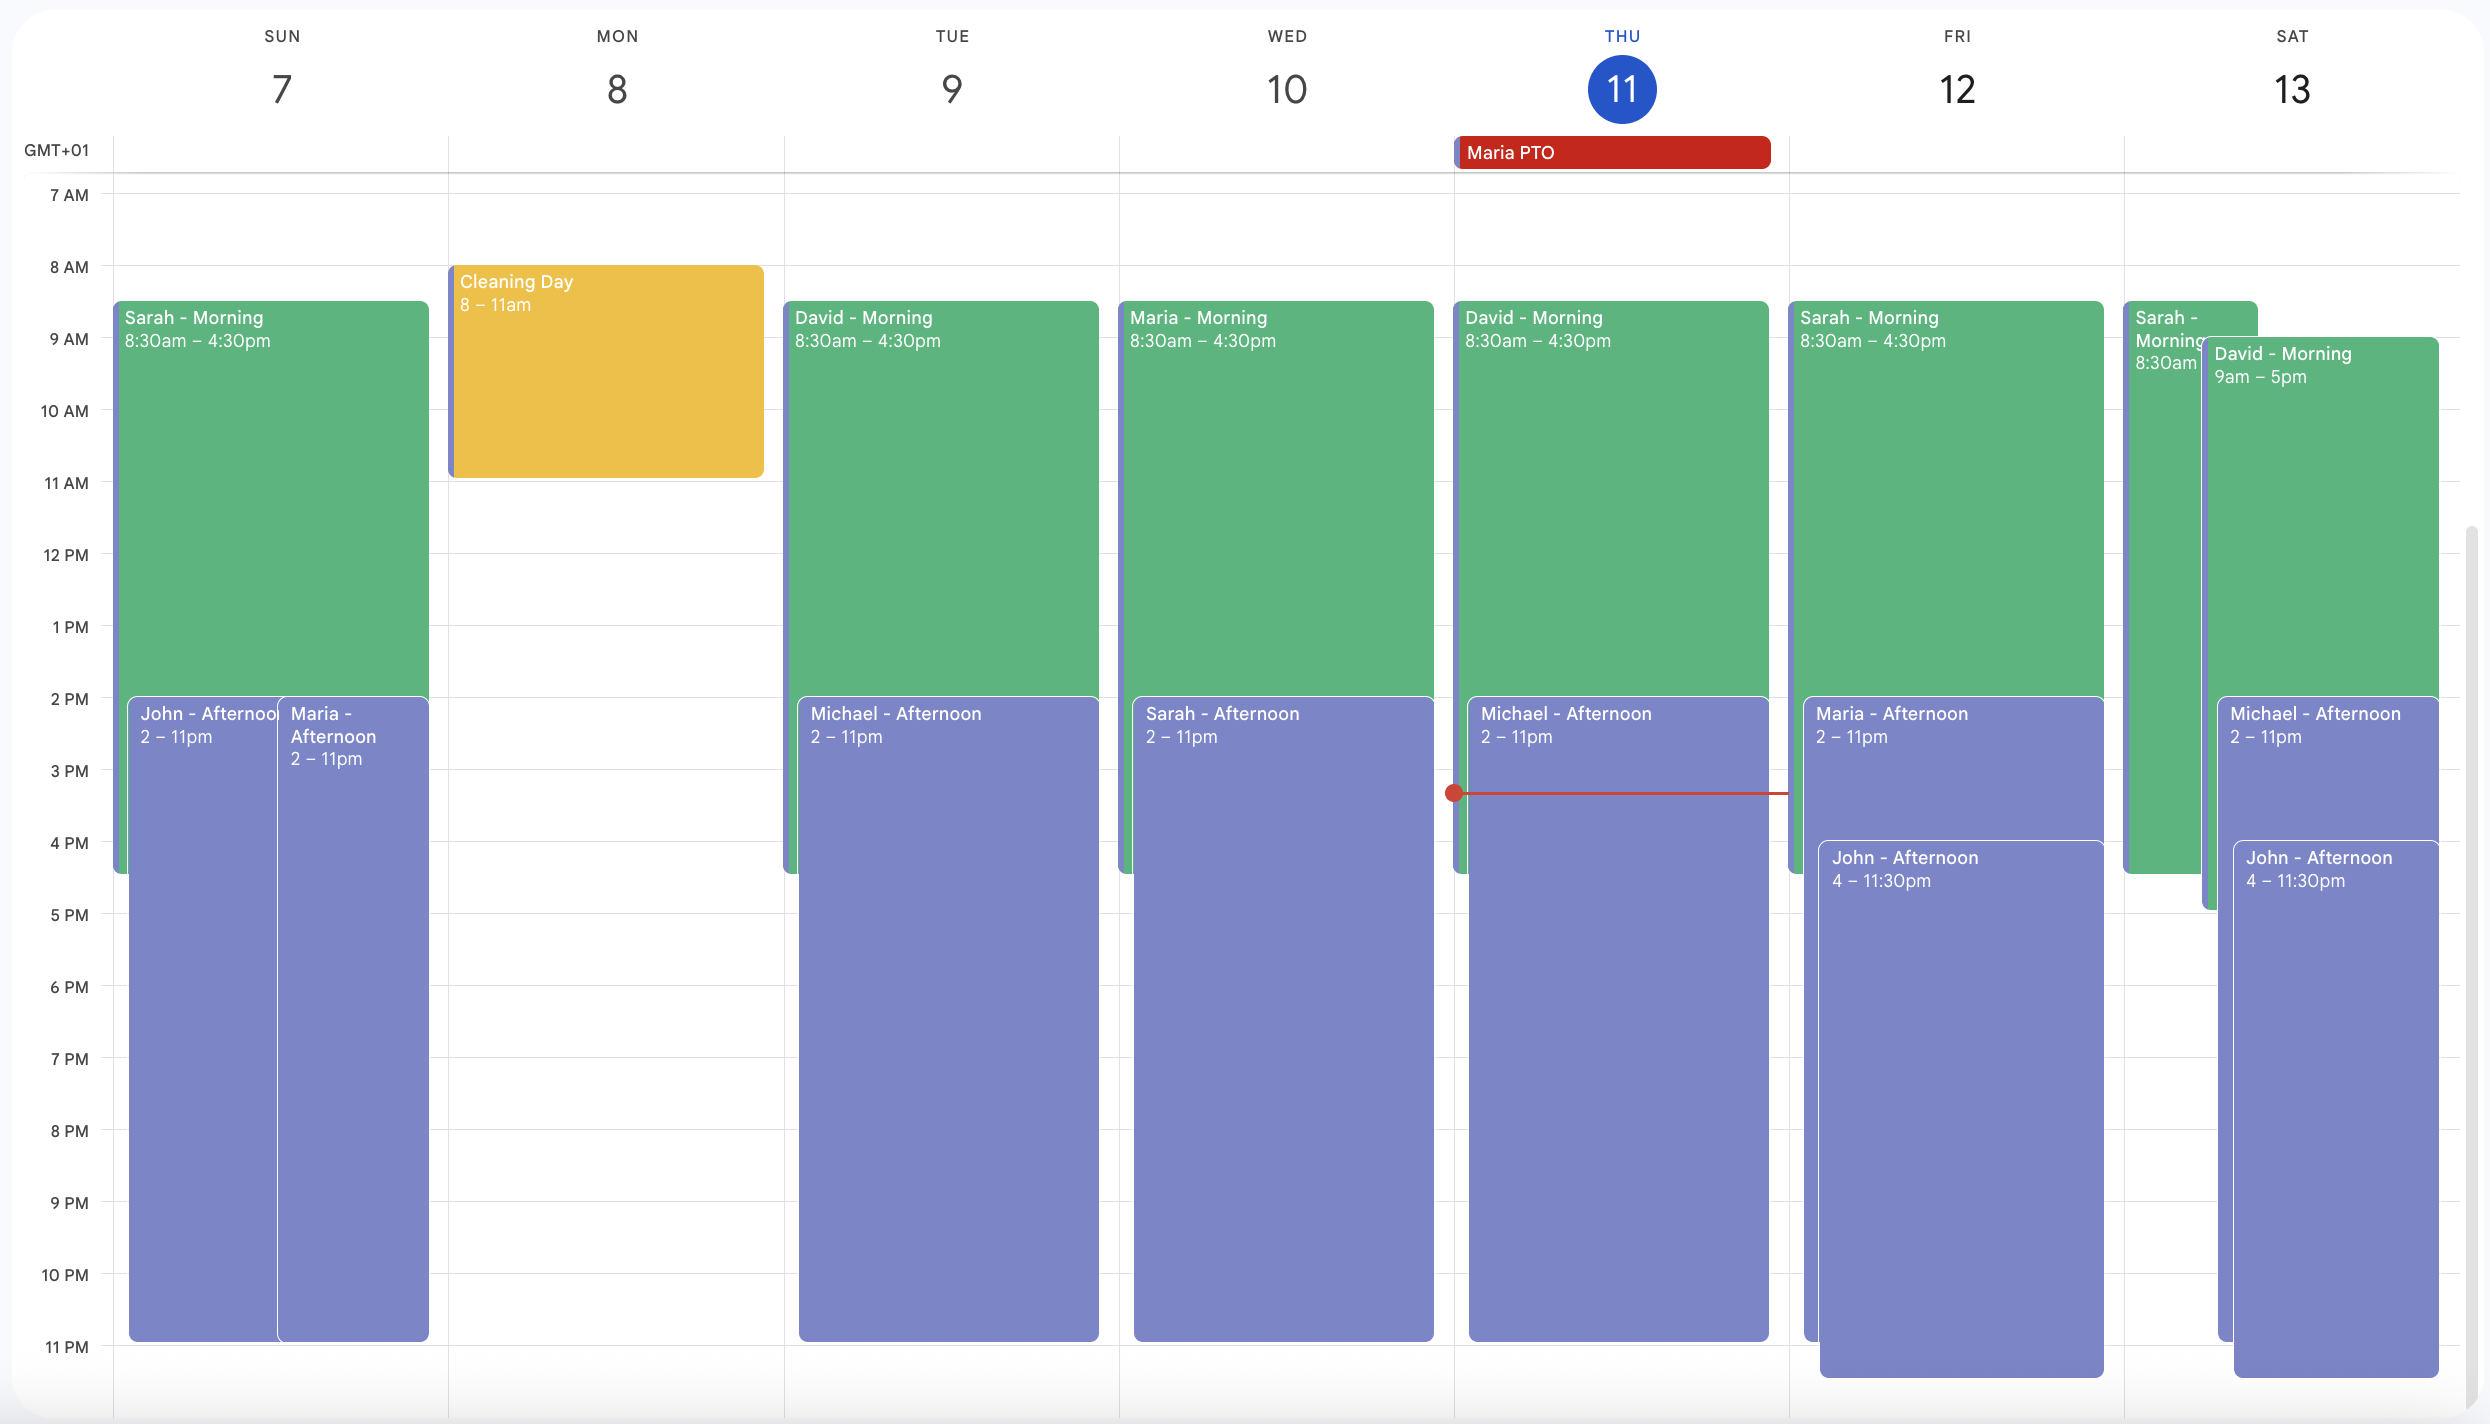Screen dimensions: 2490x1424
Task: Open David's 9am–5pm shift on Saturday
Action: [x=2320, y=480]
